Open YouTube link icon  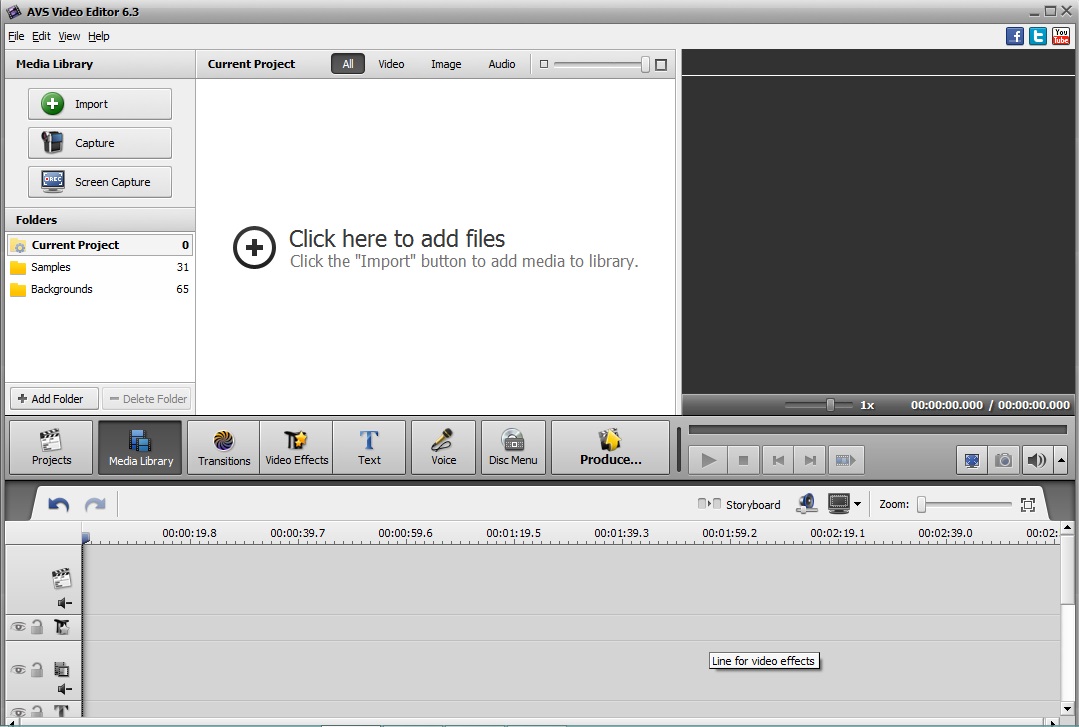tap(1060, 36)
